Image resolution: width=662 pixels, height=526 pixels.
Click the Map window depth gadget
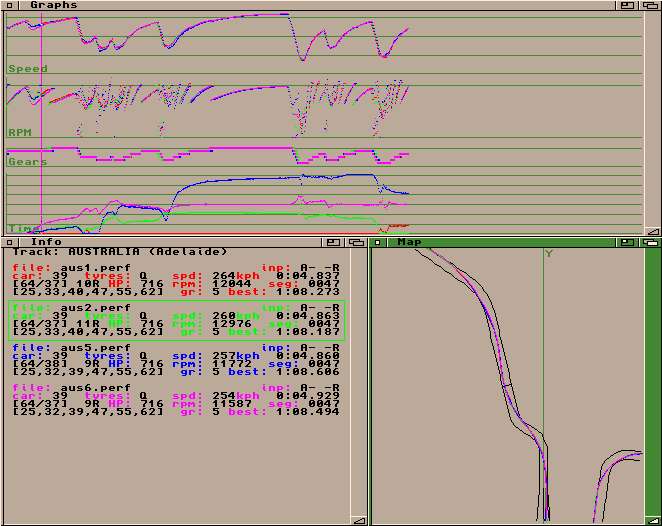point(651,242)
